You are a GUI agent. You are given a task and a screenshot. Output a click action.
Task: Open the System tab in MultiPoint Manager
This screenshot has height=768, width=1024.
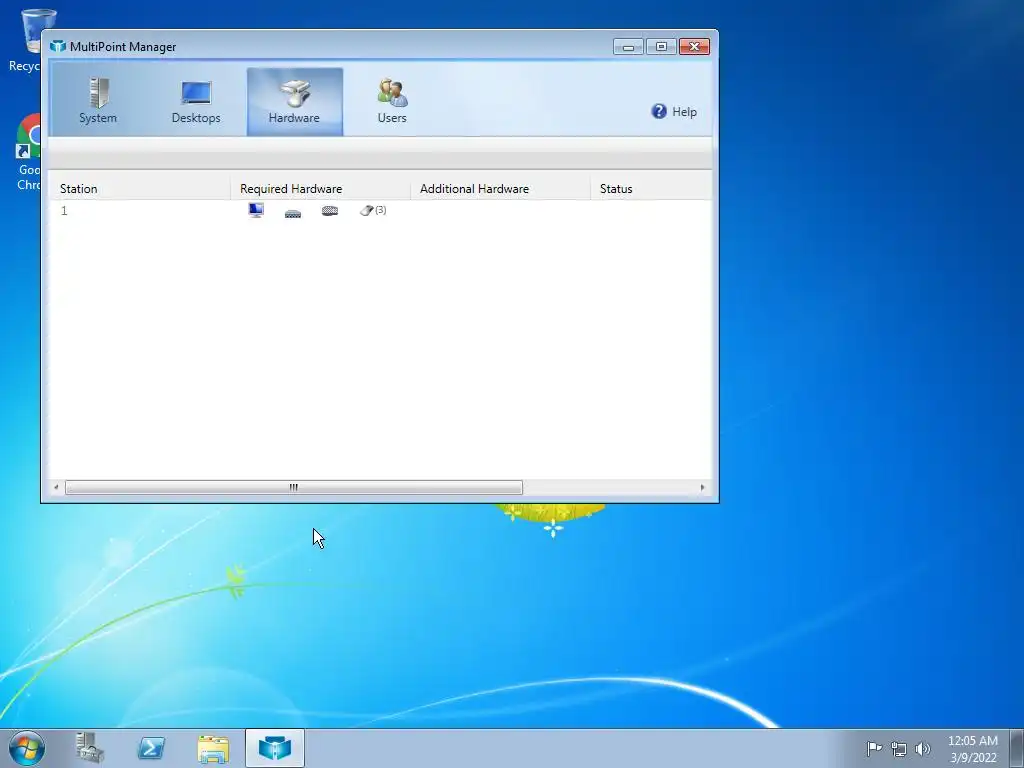click(x=98, y=102)
